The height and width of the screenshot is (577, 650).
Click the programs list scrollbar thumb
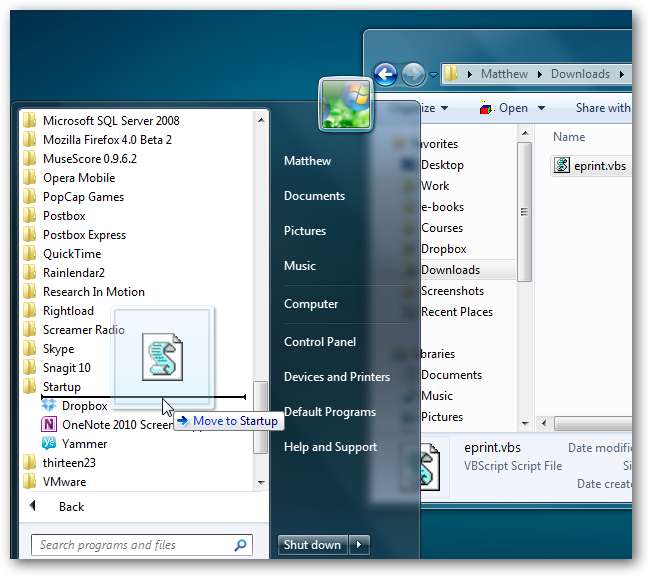pyautogui.click(x=261, y=416)
